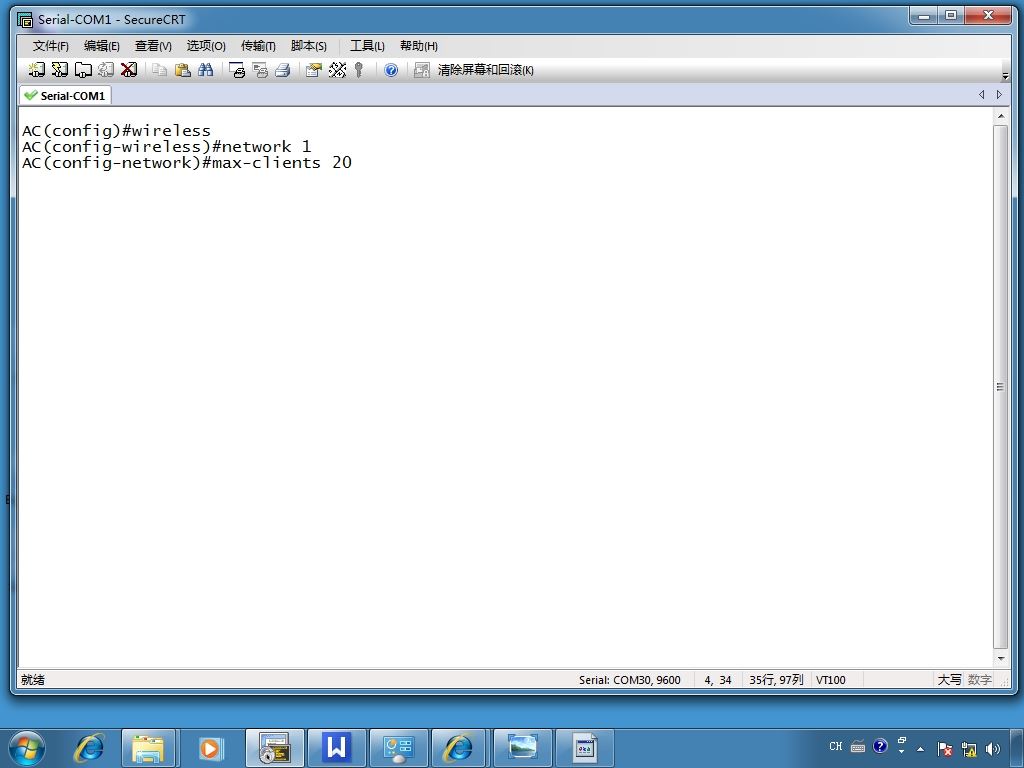
Task: Click the CH language indicator in tray
Action: (x=835, y=746)
